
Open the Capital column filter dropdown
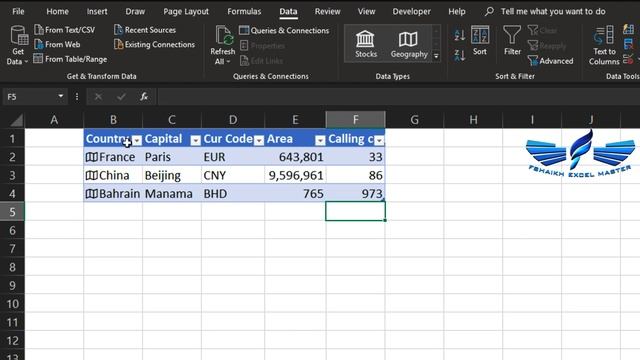(196, 140)
